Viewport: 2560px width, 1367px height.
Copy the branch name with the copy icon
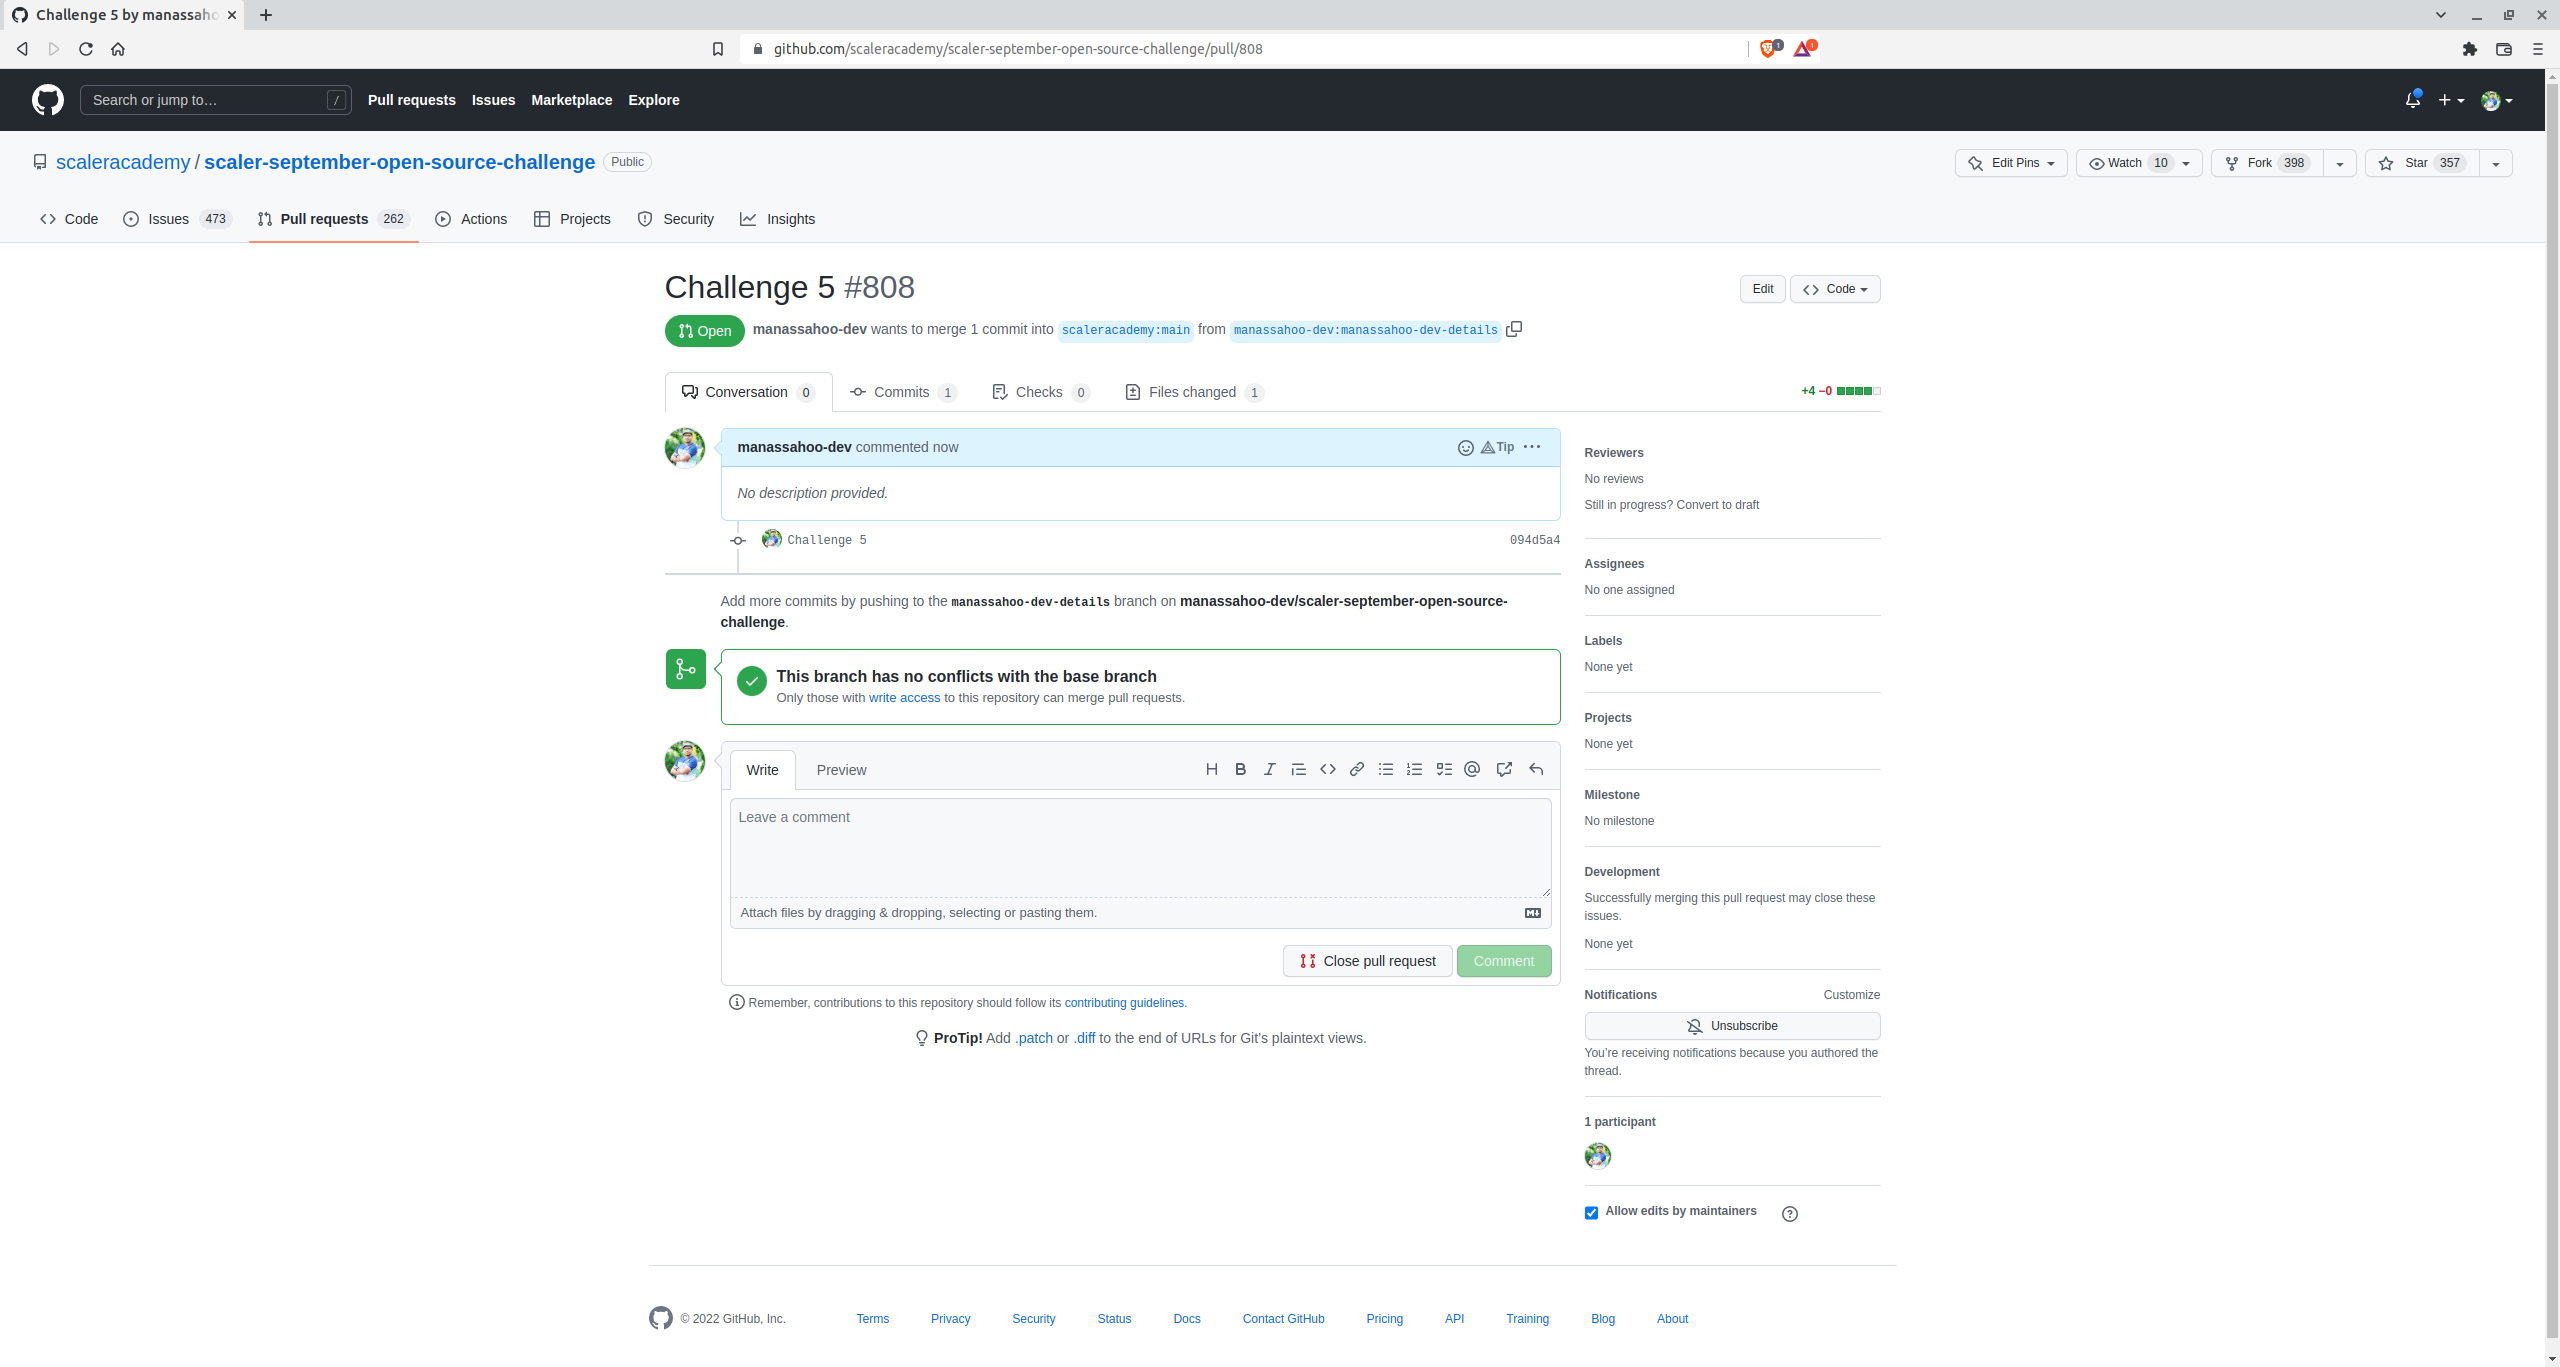[x=1514, y=329]
